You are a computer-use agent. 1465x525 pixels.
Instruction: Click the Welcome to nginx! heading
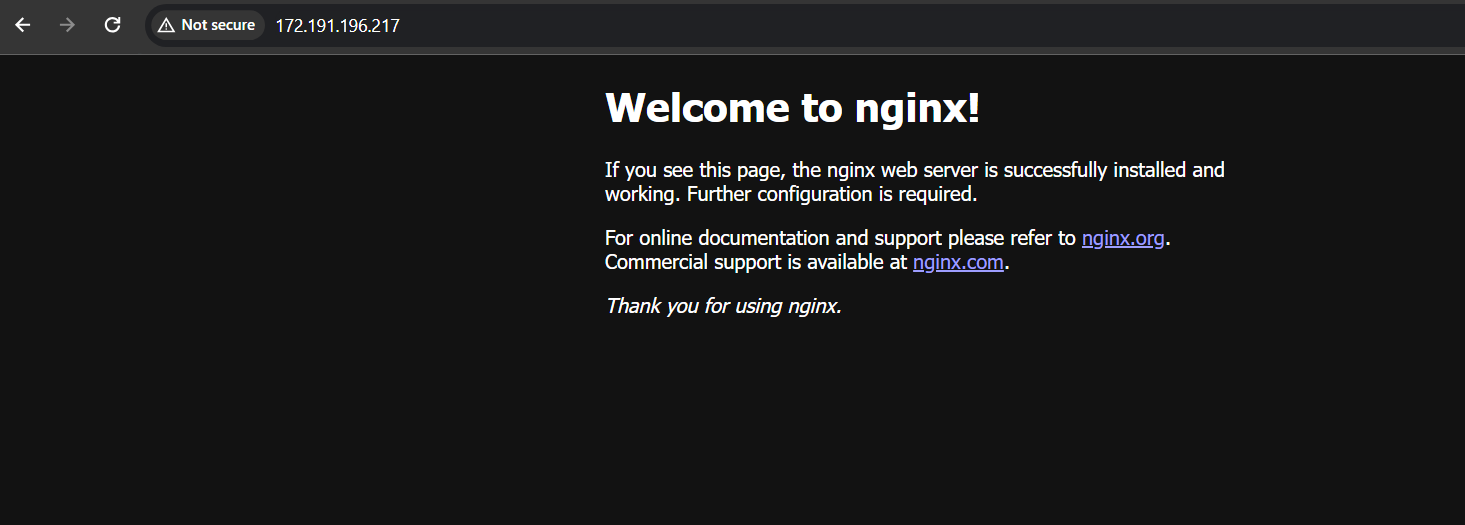click(793, 107)
